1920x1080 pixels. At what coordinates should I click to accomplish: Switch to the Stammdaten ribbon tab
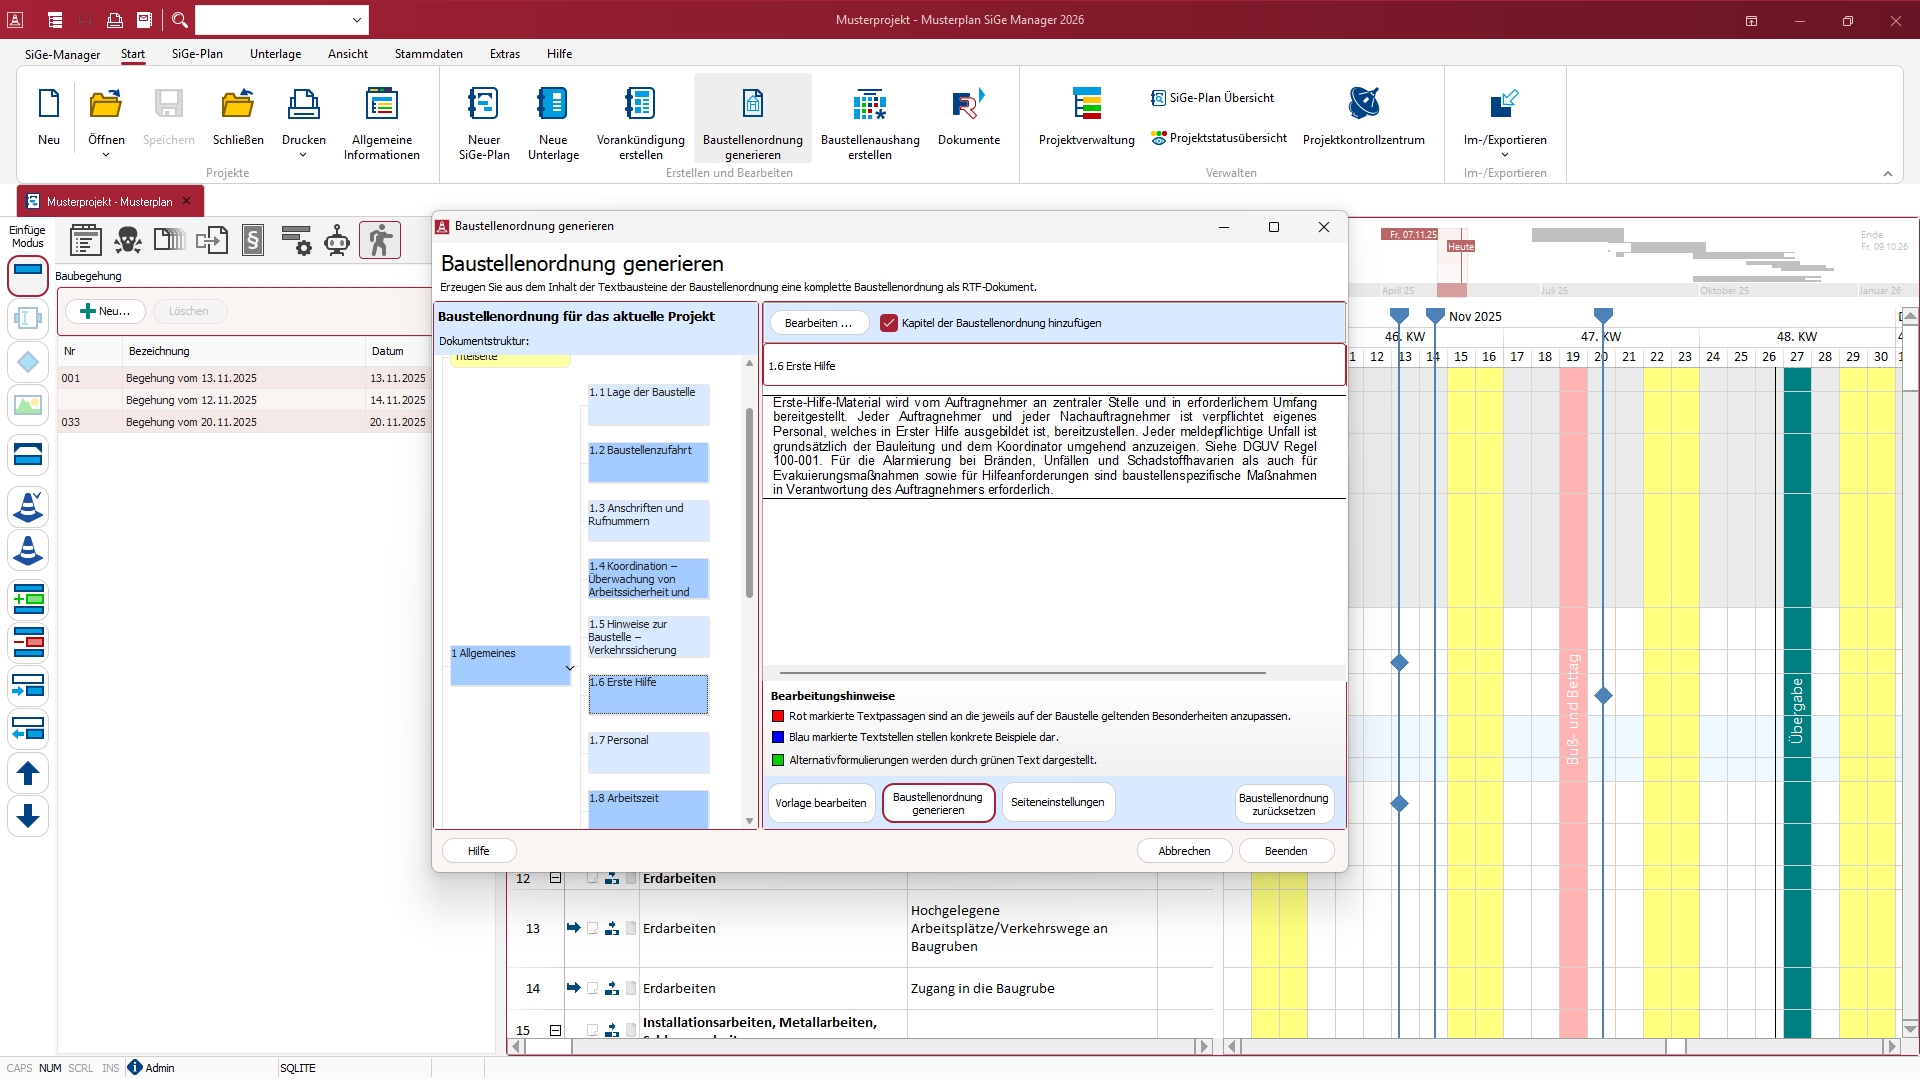[x=428, y=54]
